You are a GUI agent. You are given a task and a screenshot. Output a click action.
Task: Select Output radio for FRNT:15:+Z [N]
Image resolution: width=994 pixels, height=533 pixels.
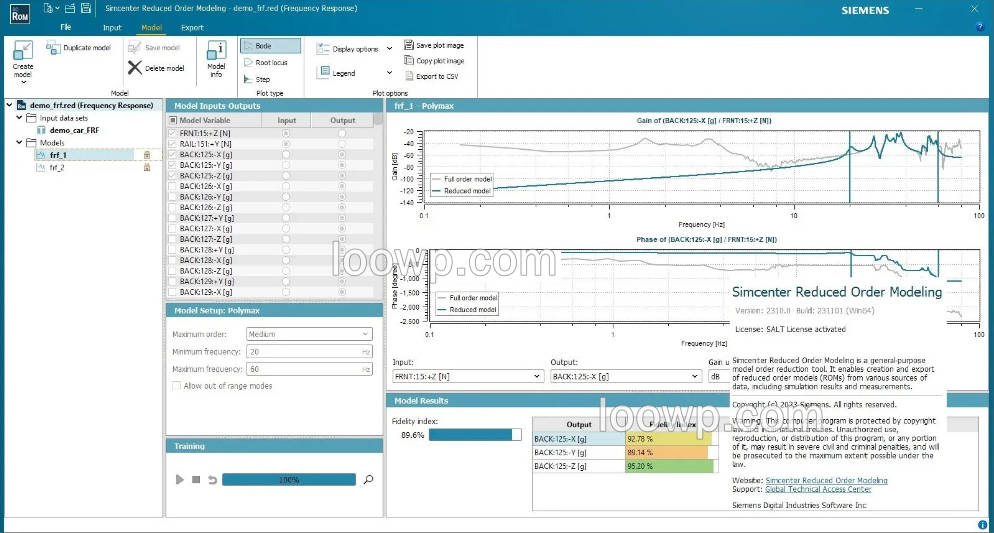point(342,134)
